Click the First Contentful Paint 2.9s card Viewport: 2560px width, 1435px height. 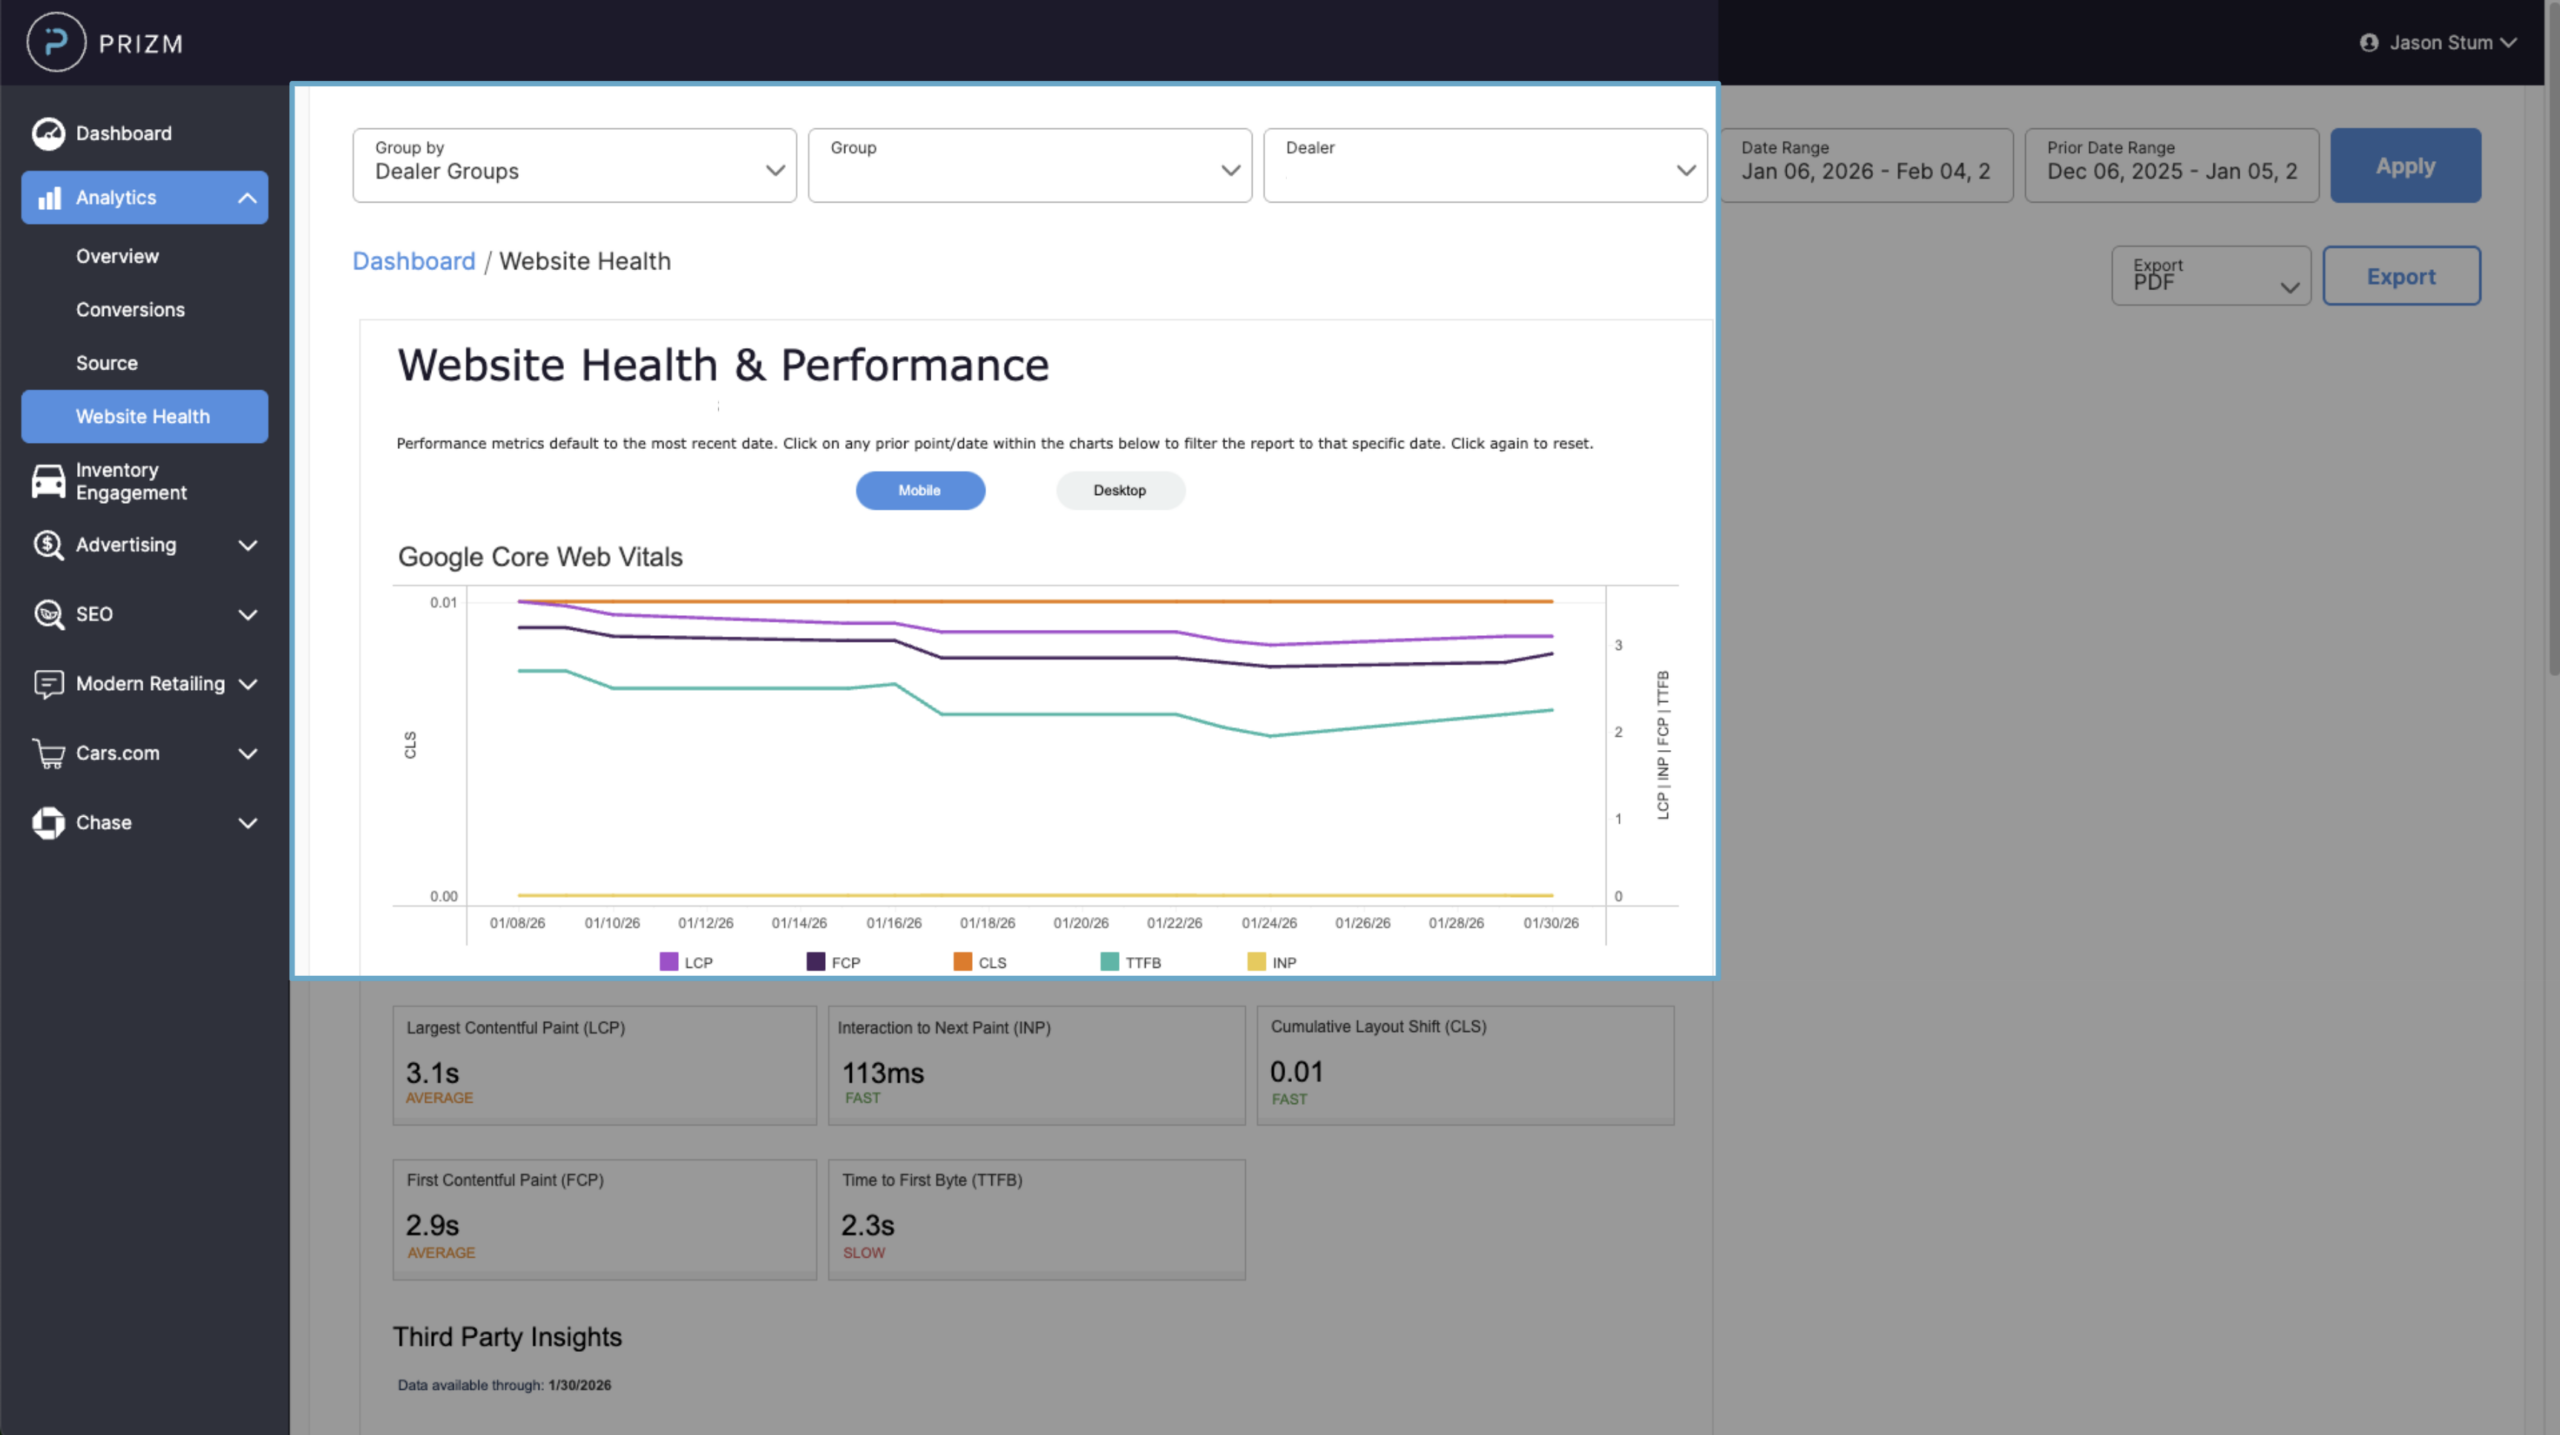(604, 1220)
